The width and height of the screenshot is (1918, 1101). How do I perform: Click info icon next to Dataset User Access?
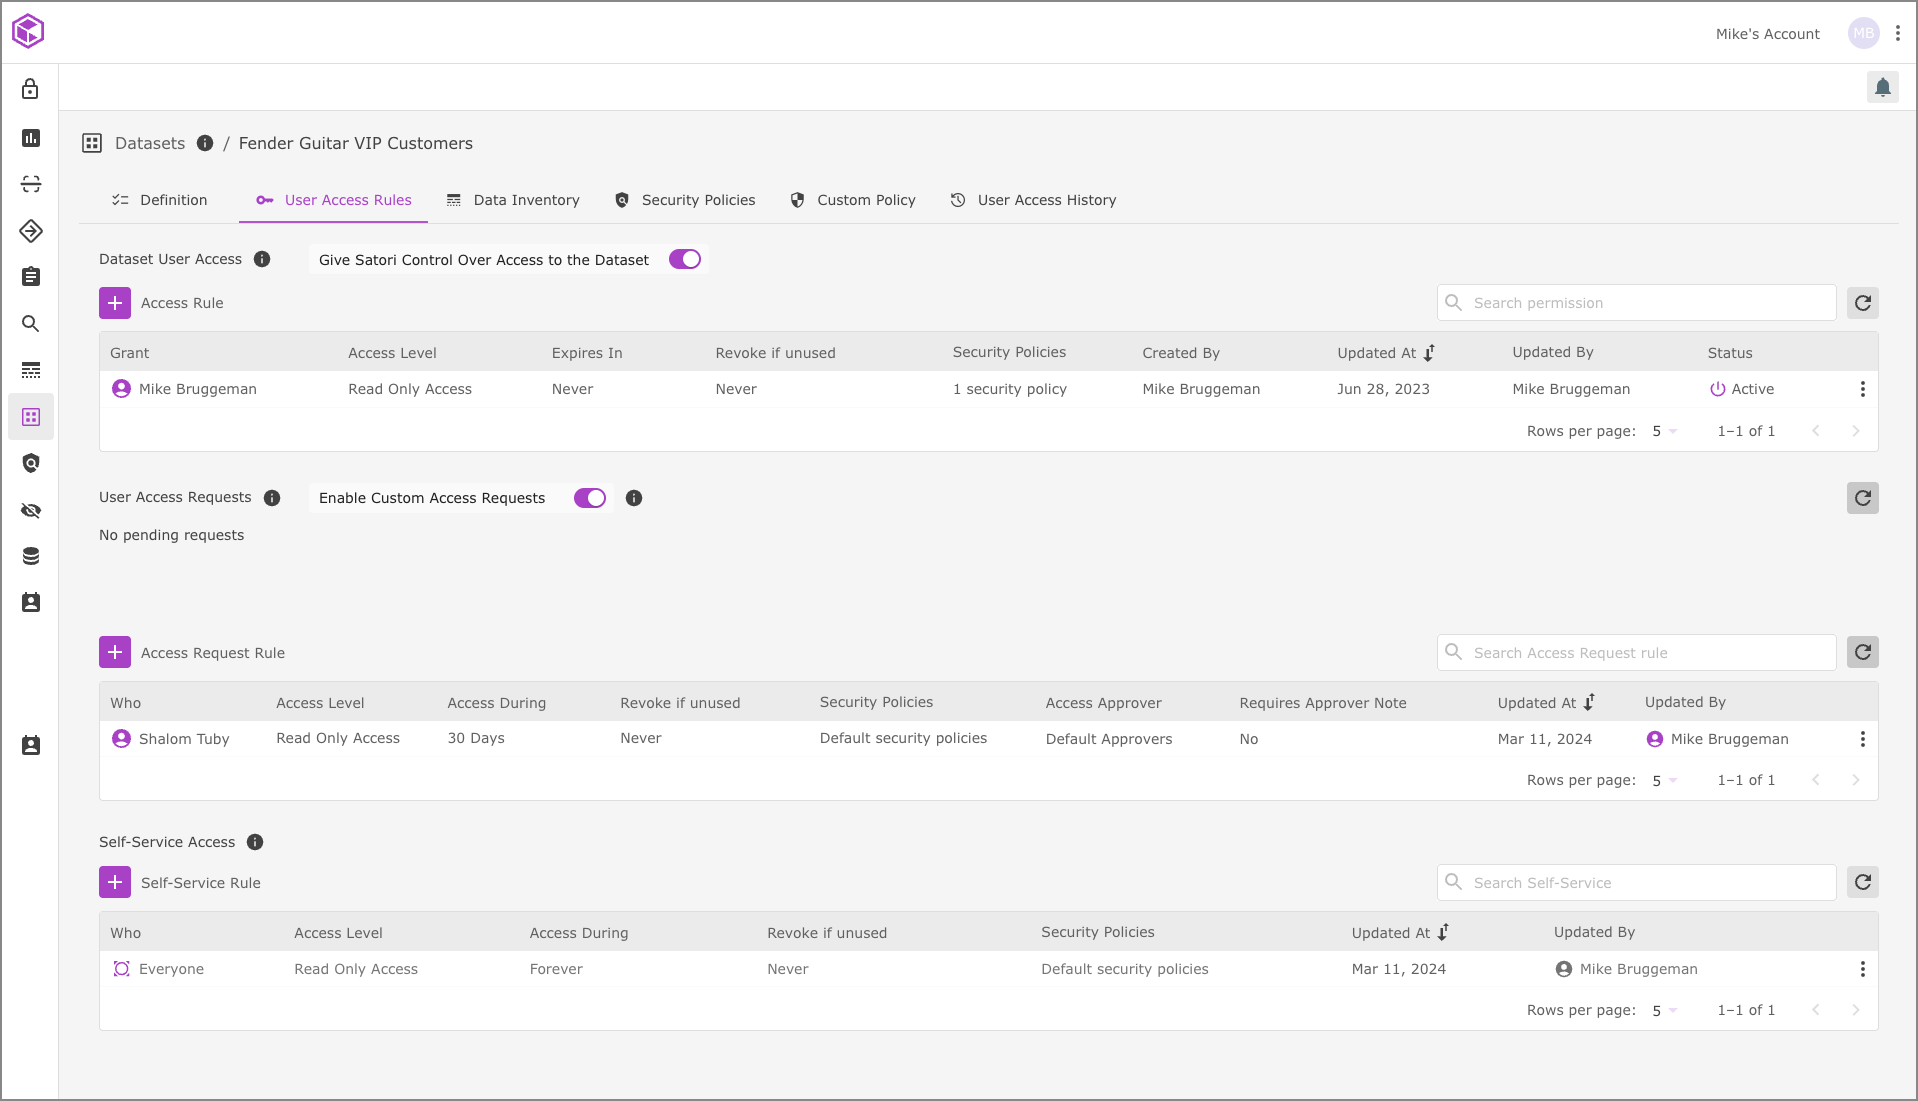coord(262,260)
